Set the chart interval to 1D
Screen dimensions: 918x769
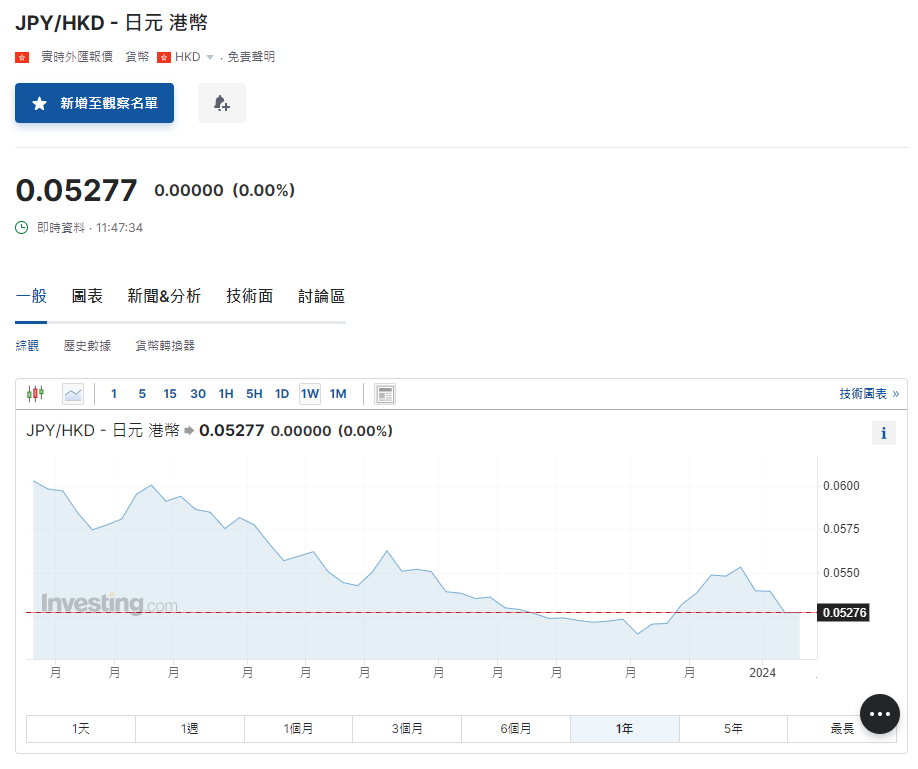(x=282, y=394)
